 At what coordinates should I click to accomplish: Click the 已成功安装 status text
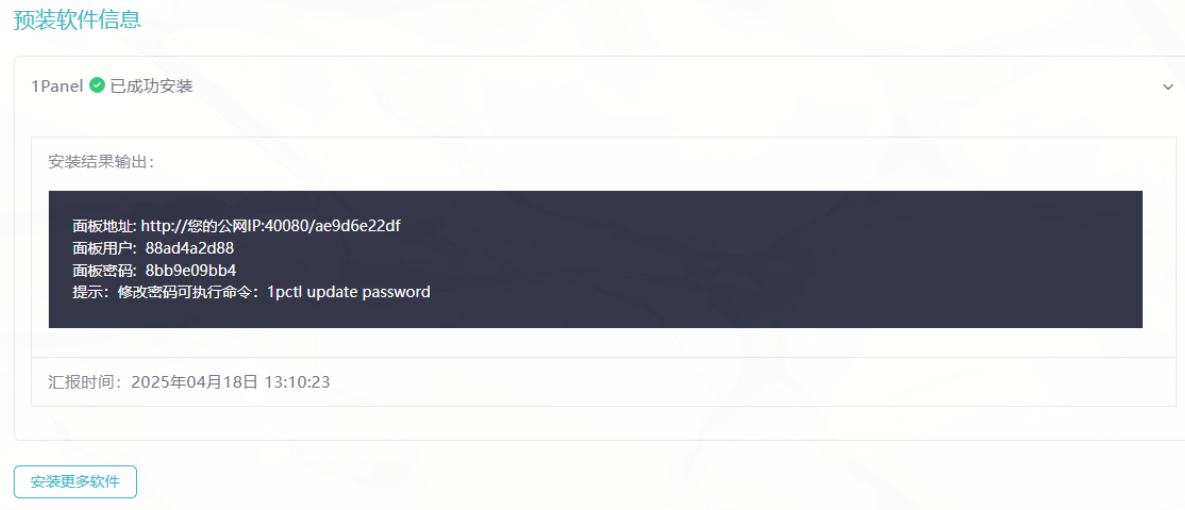click(151, 86)
